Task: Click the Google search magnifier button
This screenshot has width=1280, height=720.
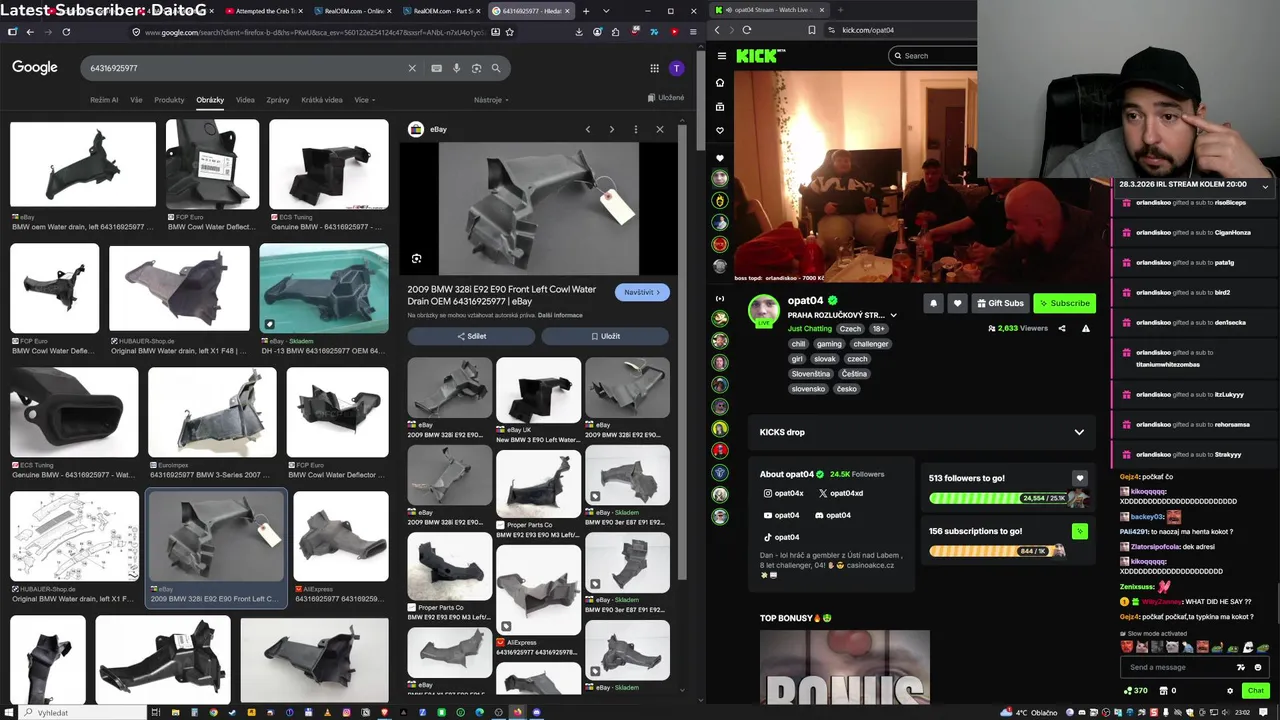Action: pos(496,68)
